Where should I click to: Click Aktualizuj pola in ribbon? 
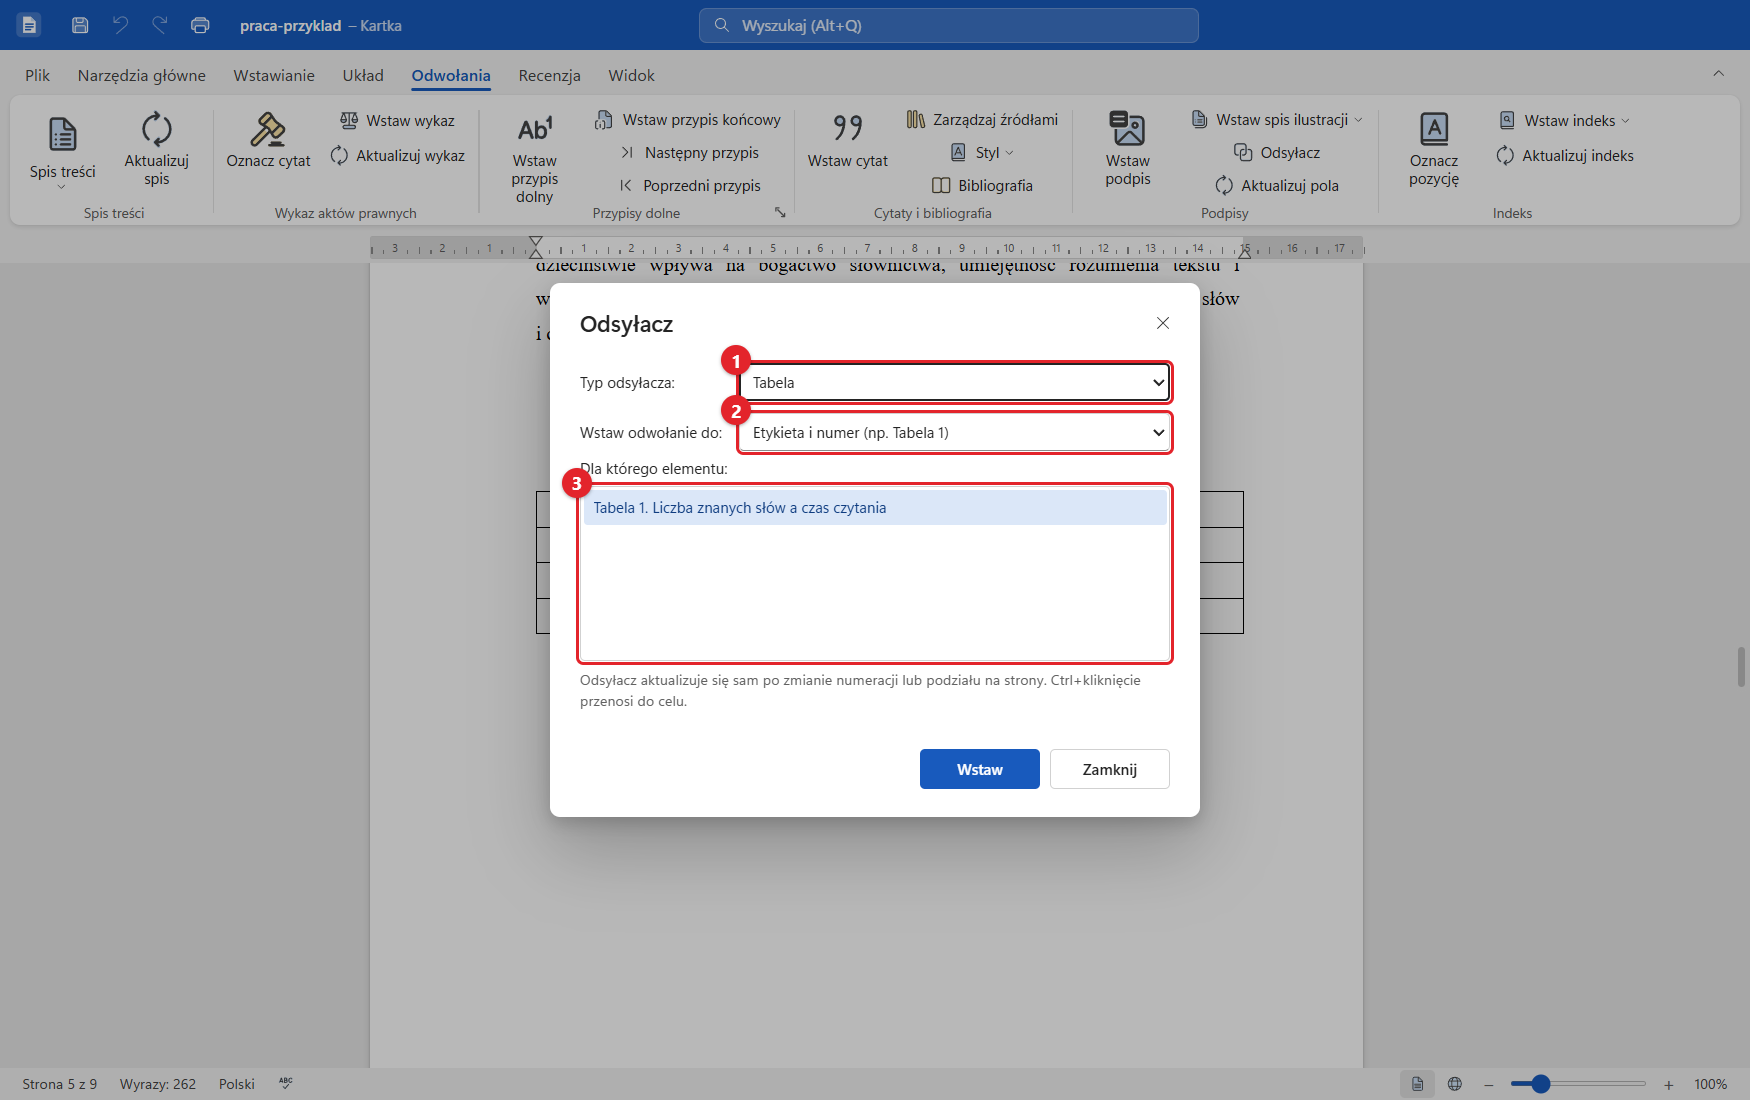pyautogui.click(x=1277, y=185)
